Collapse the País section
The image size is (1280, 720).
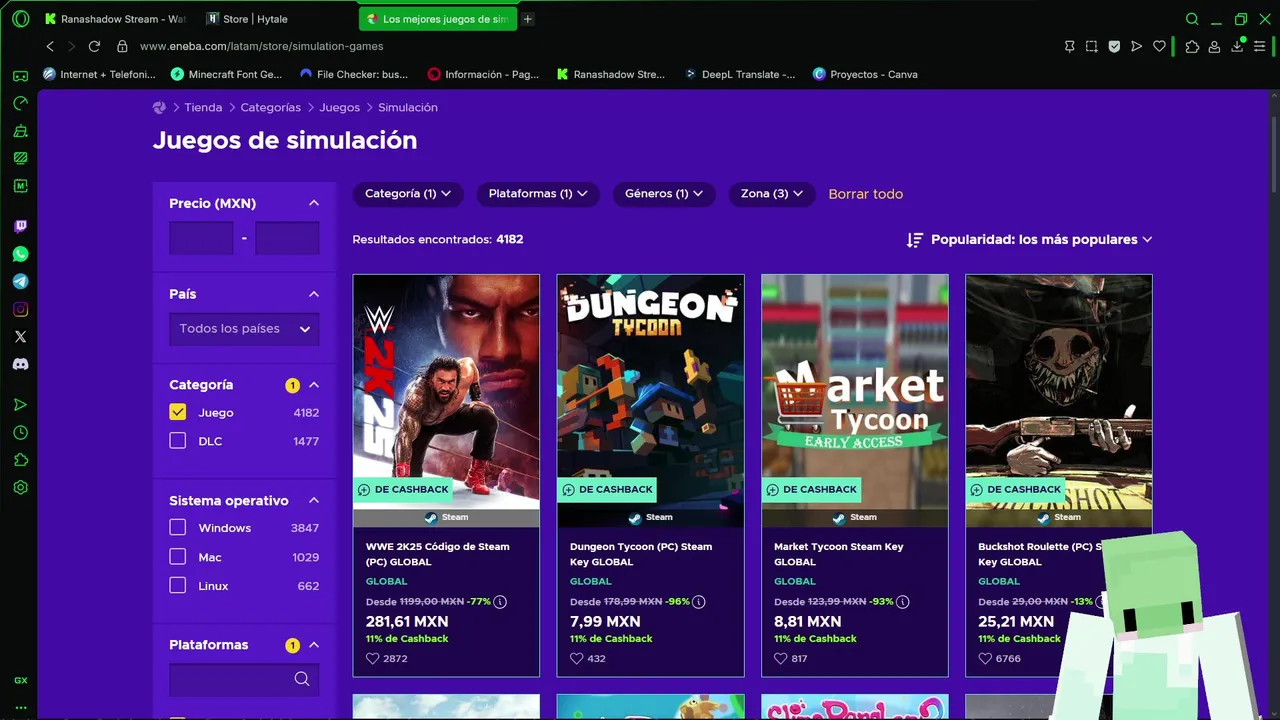pyautogui.click(x=314, y=294)
